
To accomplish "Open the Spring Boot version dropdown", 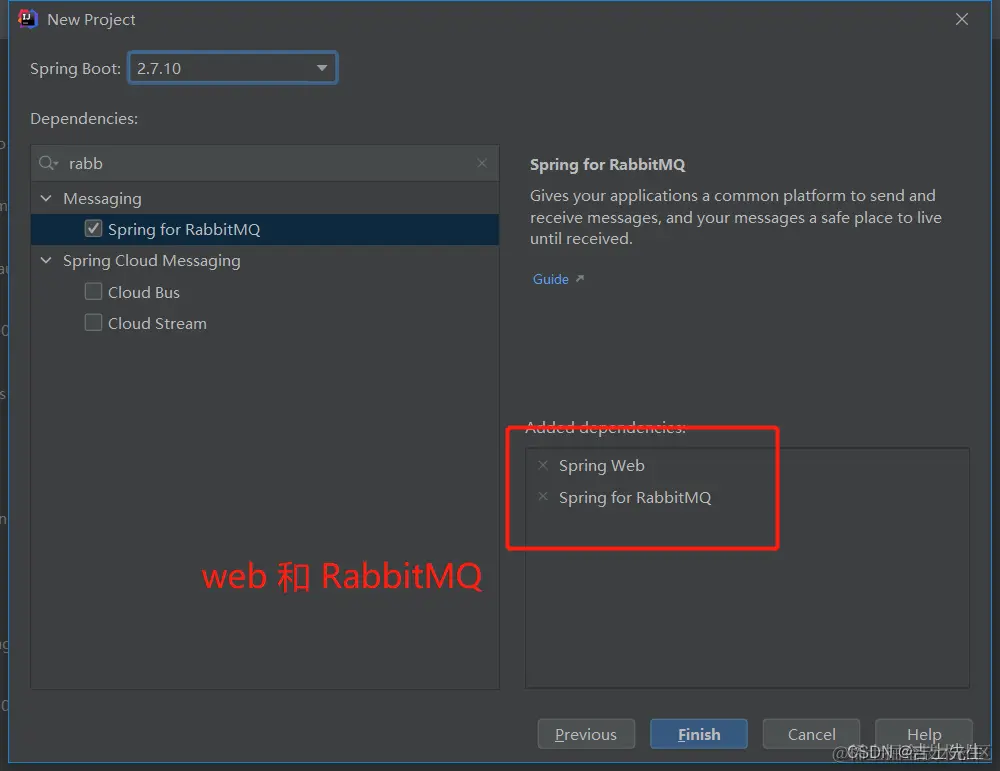I will pos(233,68).
